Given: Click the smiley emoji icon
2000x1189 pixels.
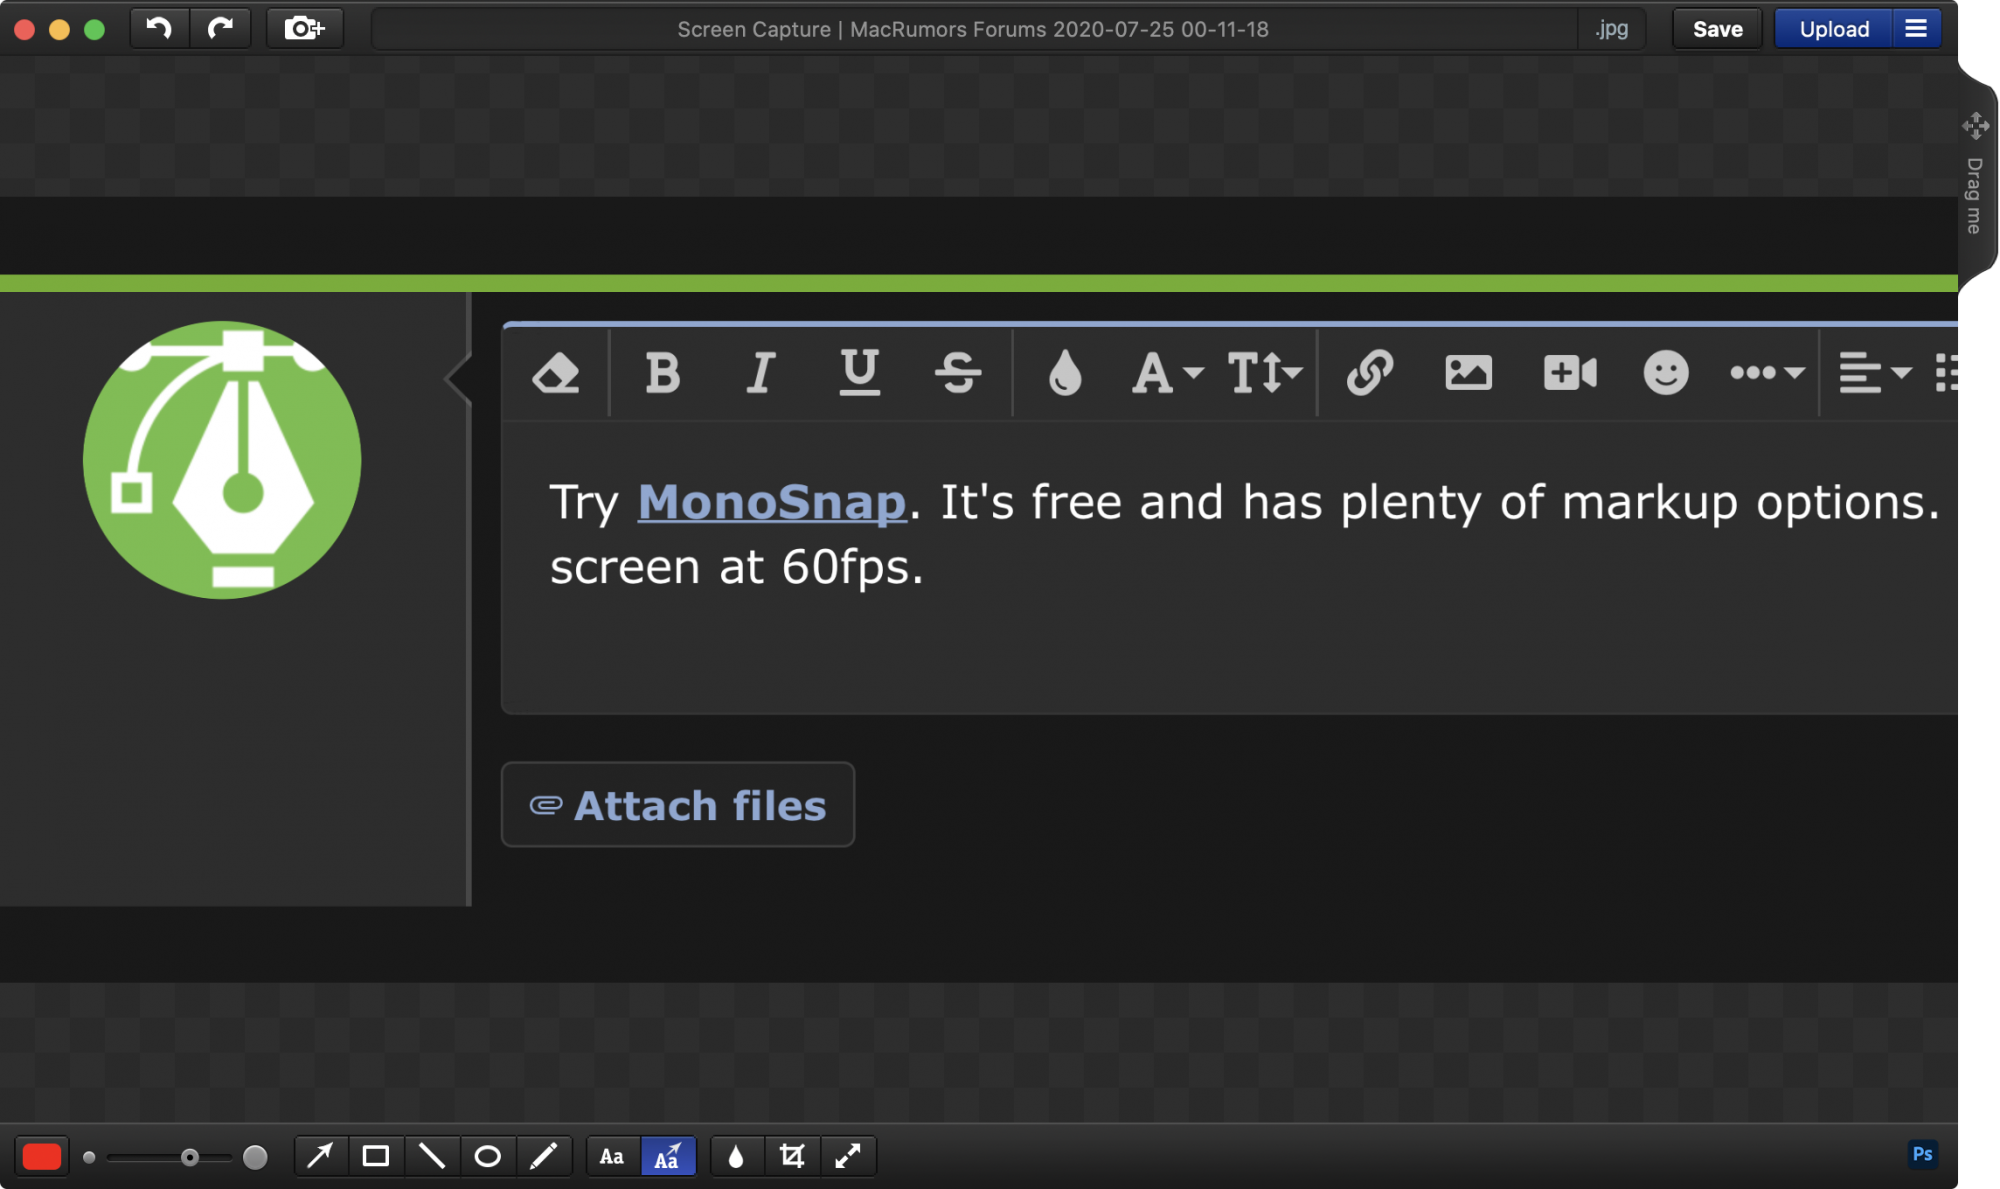Looking at the screenshot, I should click(1665, 373).
